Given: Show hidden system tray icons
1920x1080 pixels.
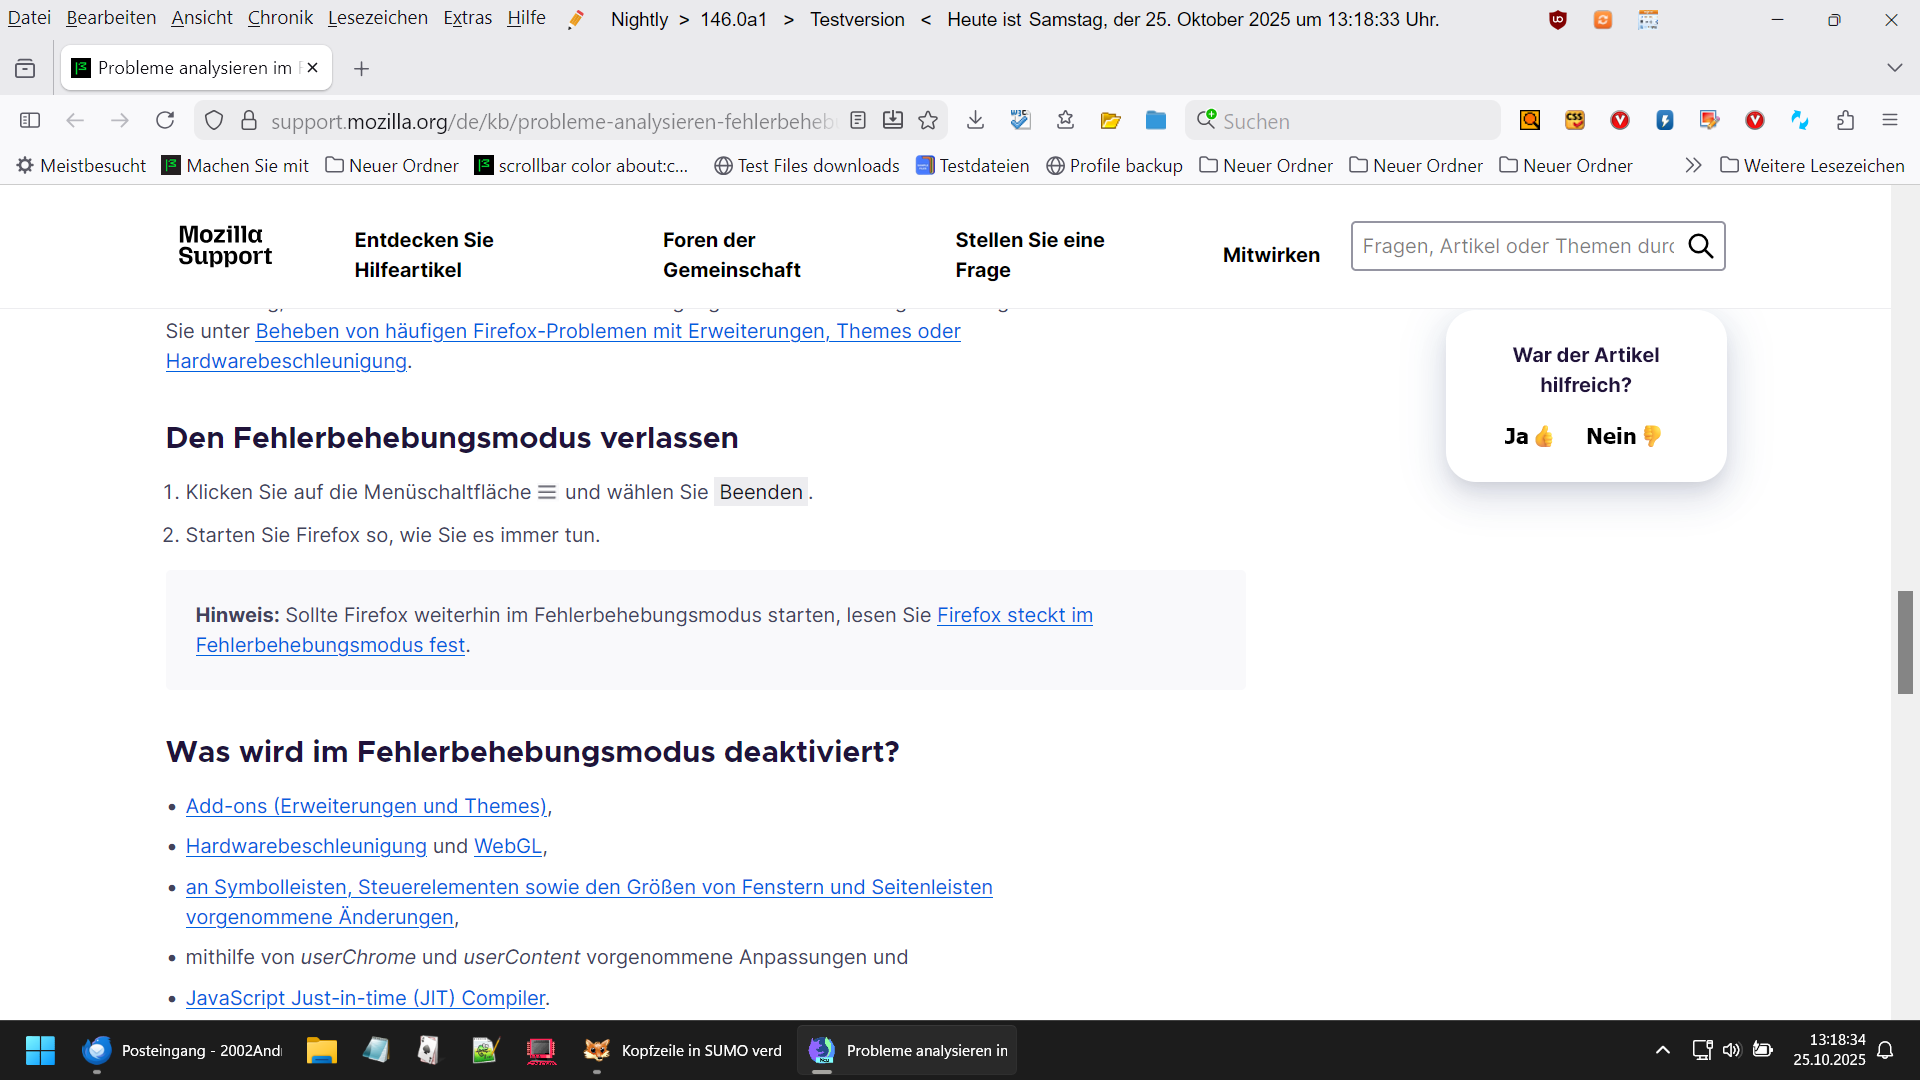Looking at the screenshot, I should click(x=1662, y=1050).
